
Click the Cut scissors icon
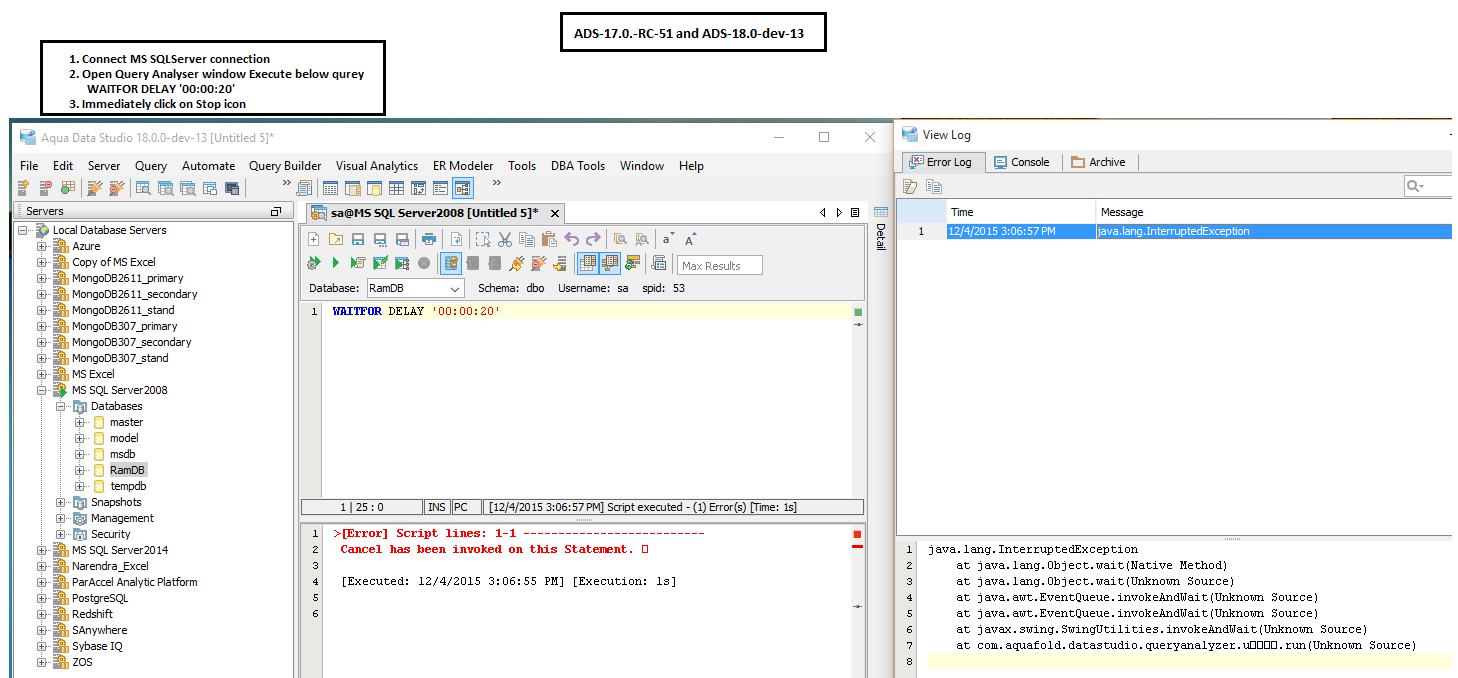pos(505,239)
